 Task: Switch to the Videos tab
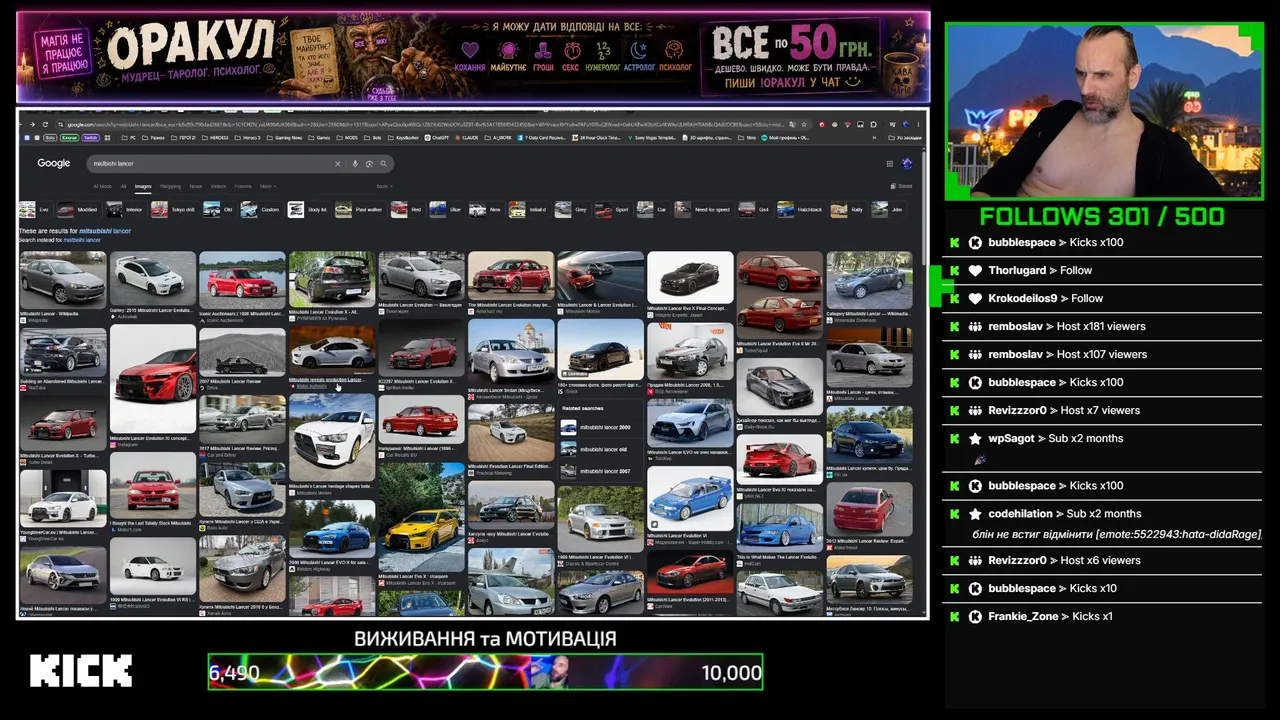coord(218,186)
